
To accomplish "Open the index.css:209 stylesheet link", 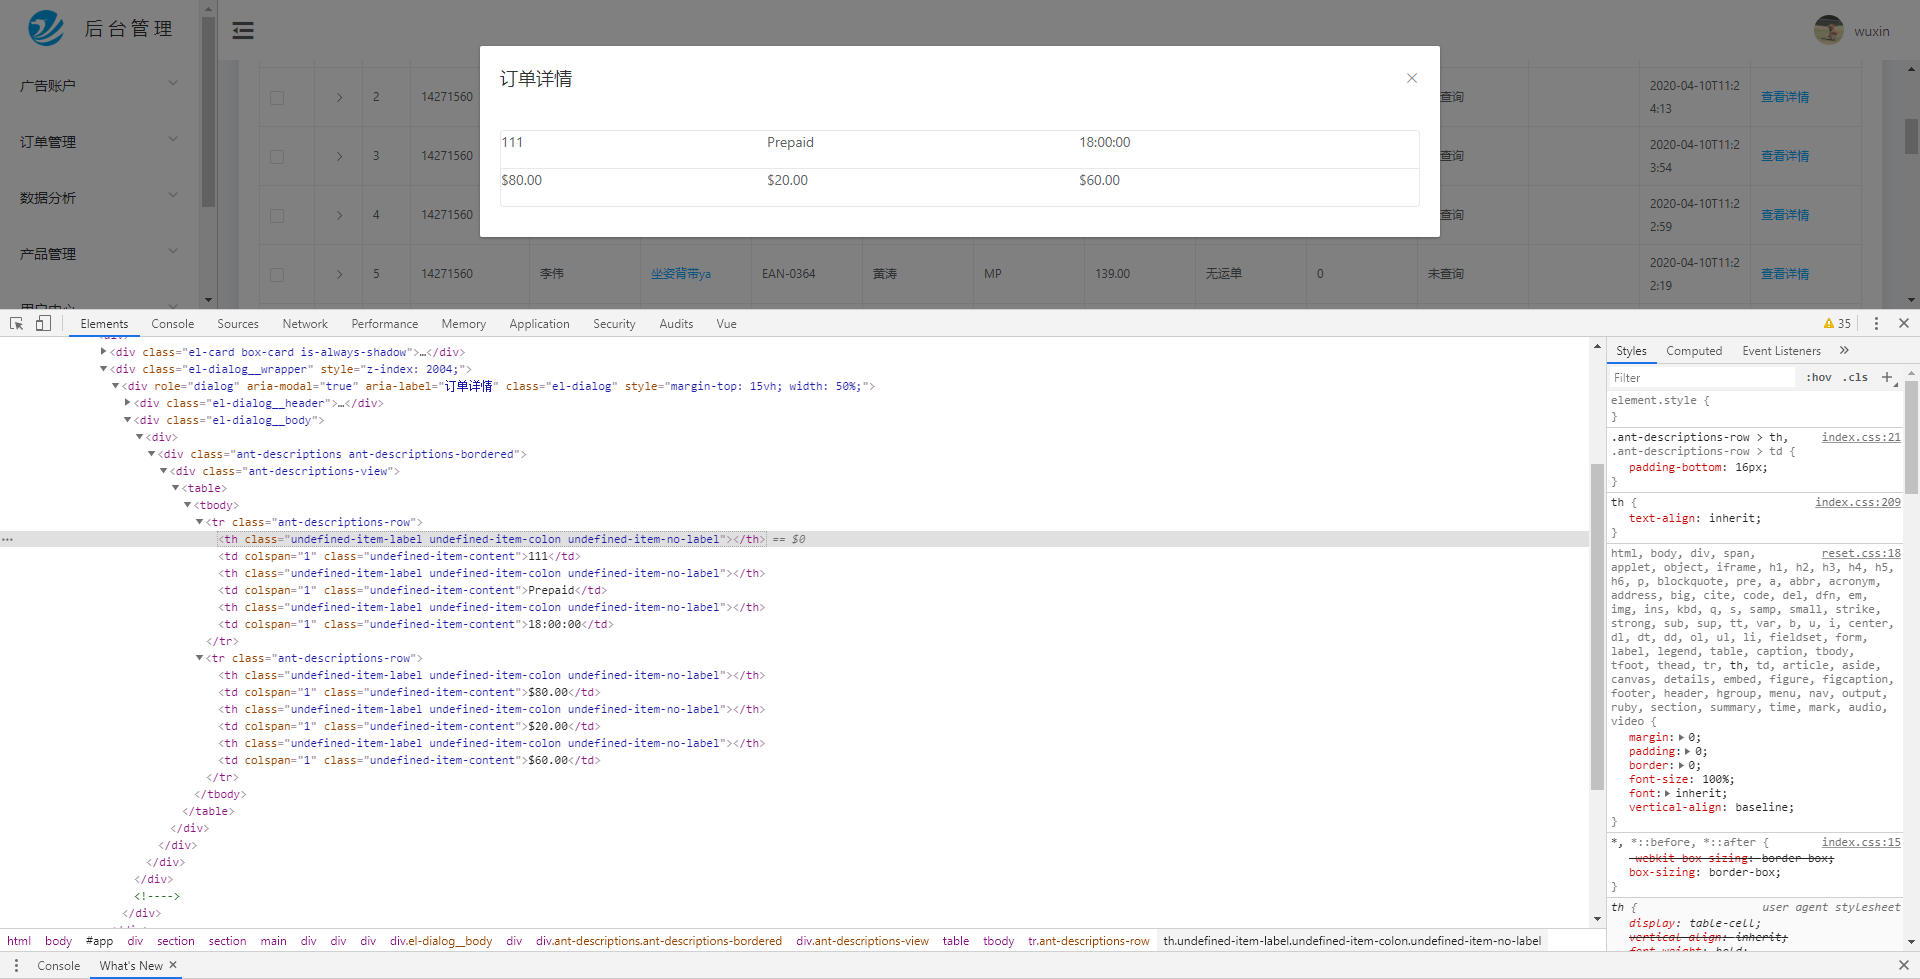I will [1858, 502].
